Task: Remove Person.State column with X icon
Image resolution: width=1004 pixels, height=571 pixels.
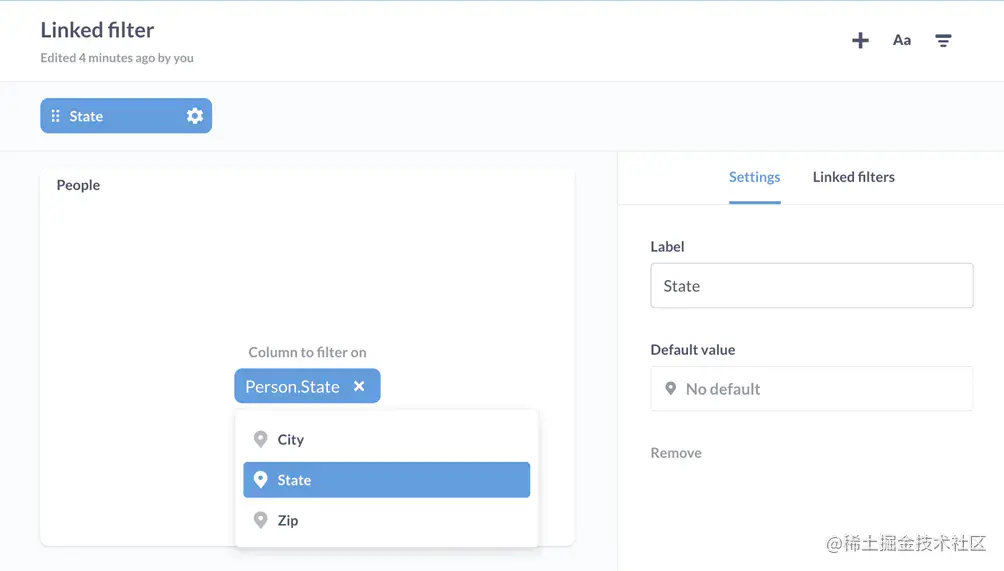Action: tap(359, 386)
